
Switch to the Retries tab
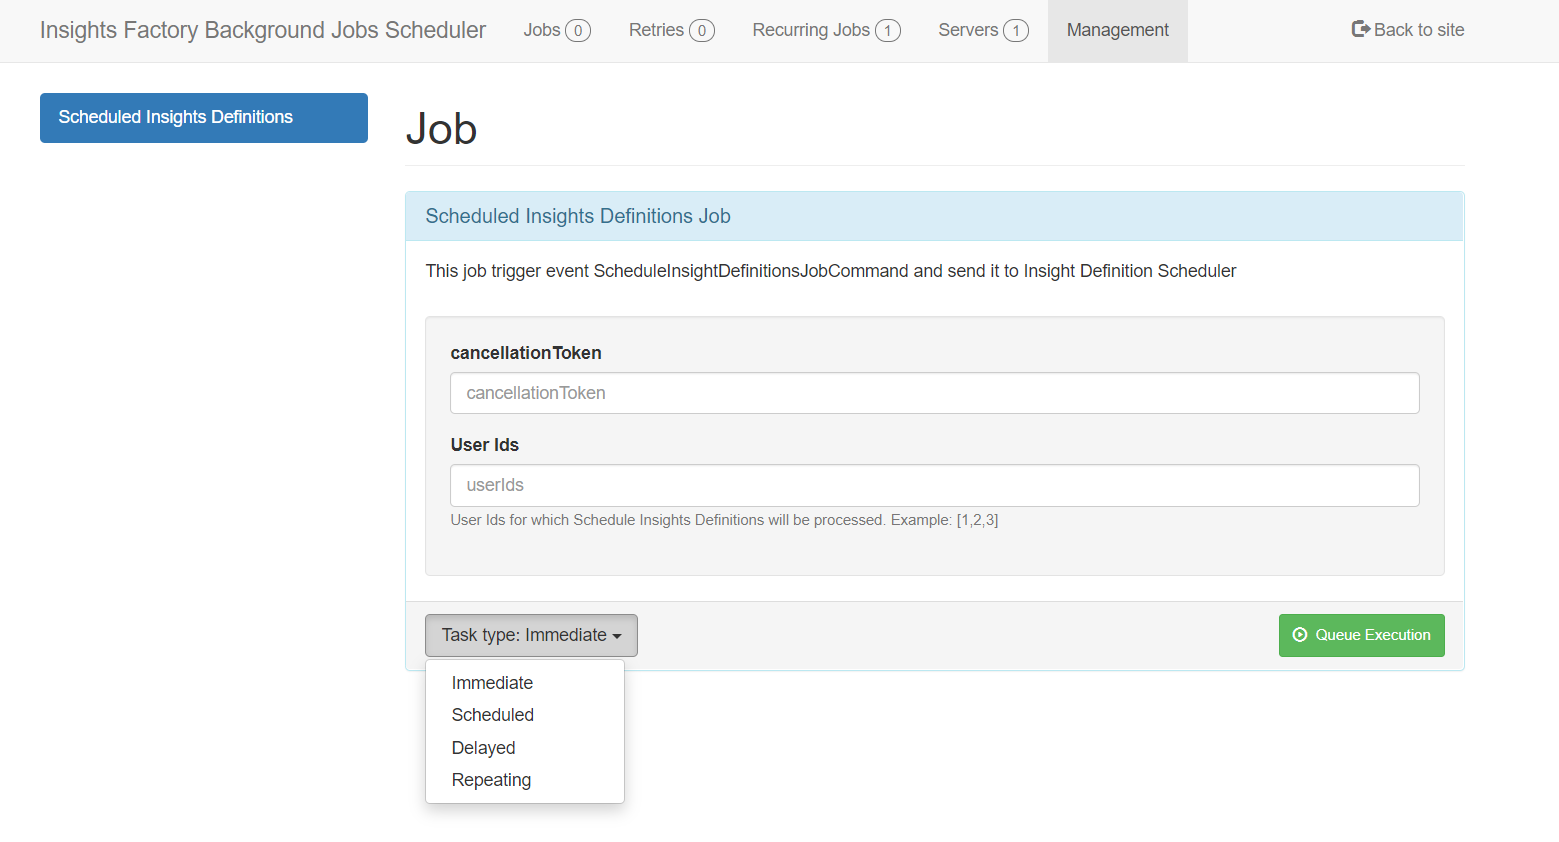click(x=671, y=30)
